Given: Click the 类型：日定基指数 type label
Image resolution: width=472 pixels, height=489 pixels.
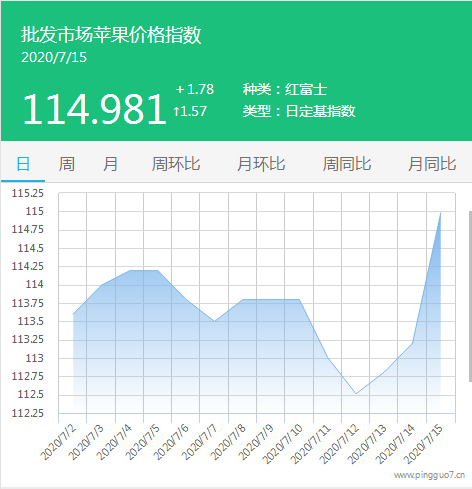Looking at the screenshot, I should pos(299,111).
